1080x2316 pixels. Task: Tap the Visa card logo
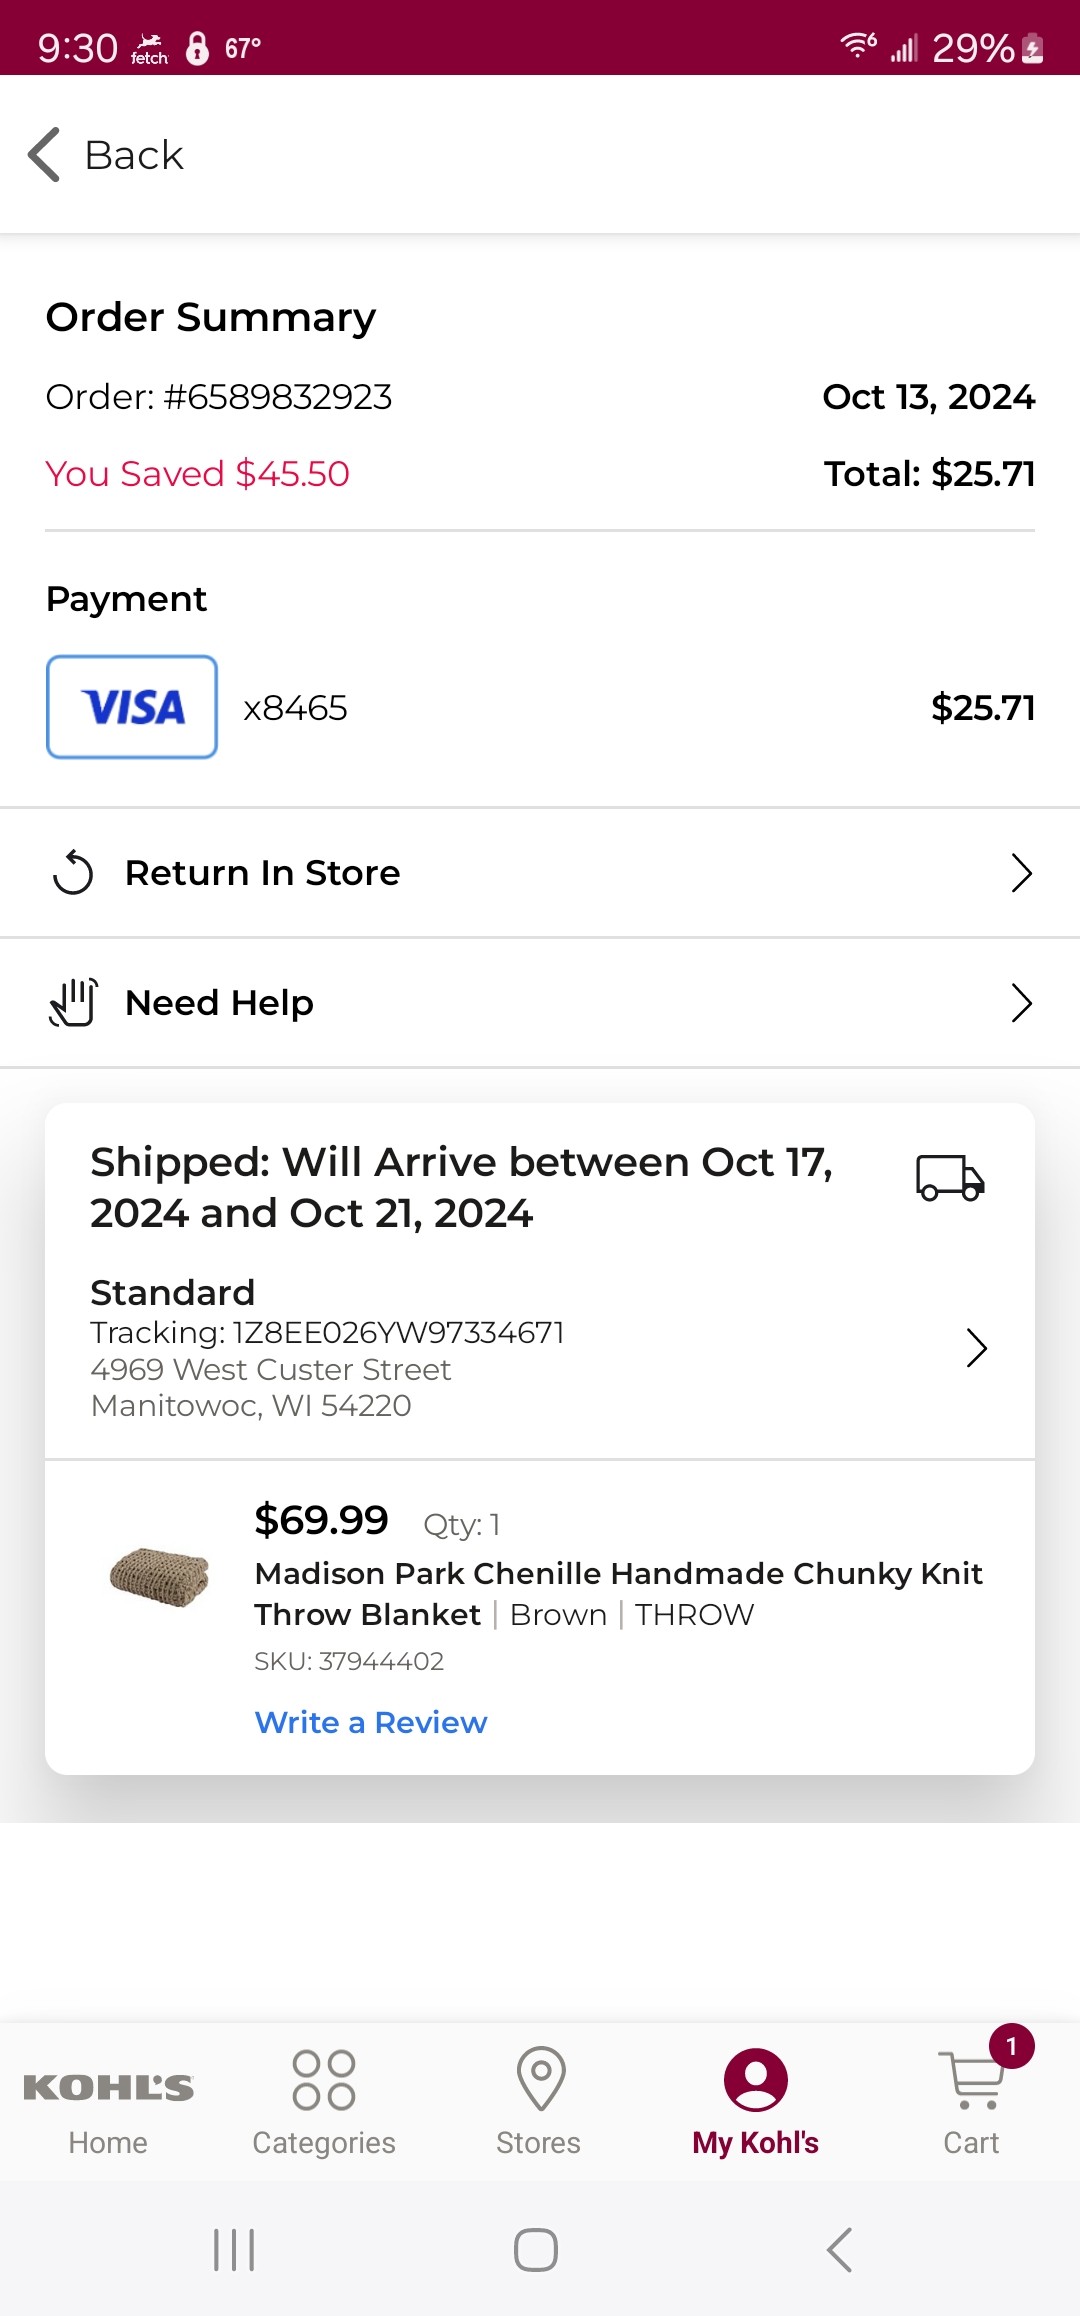(x=132, y=707)
